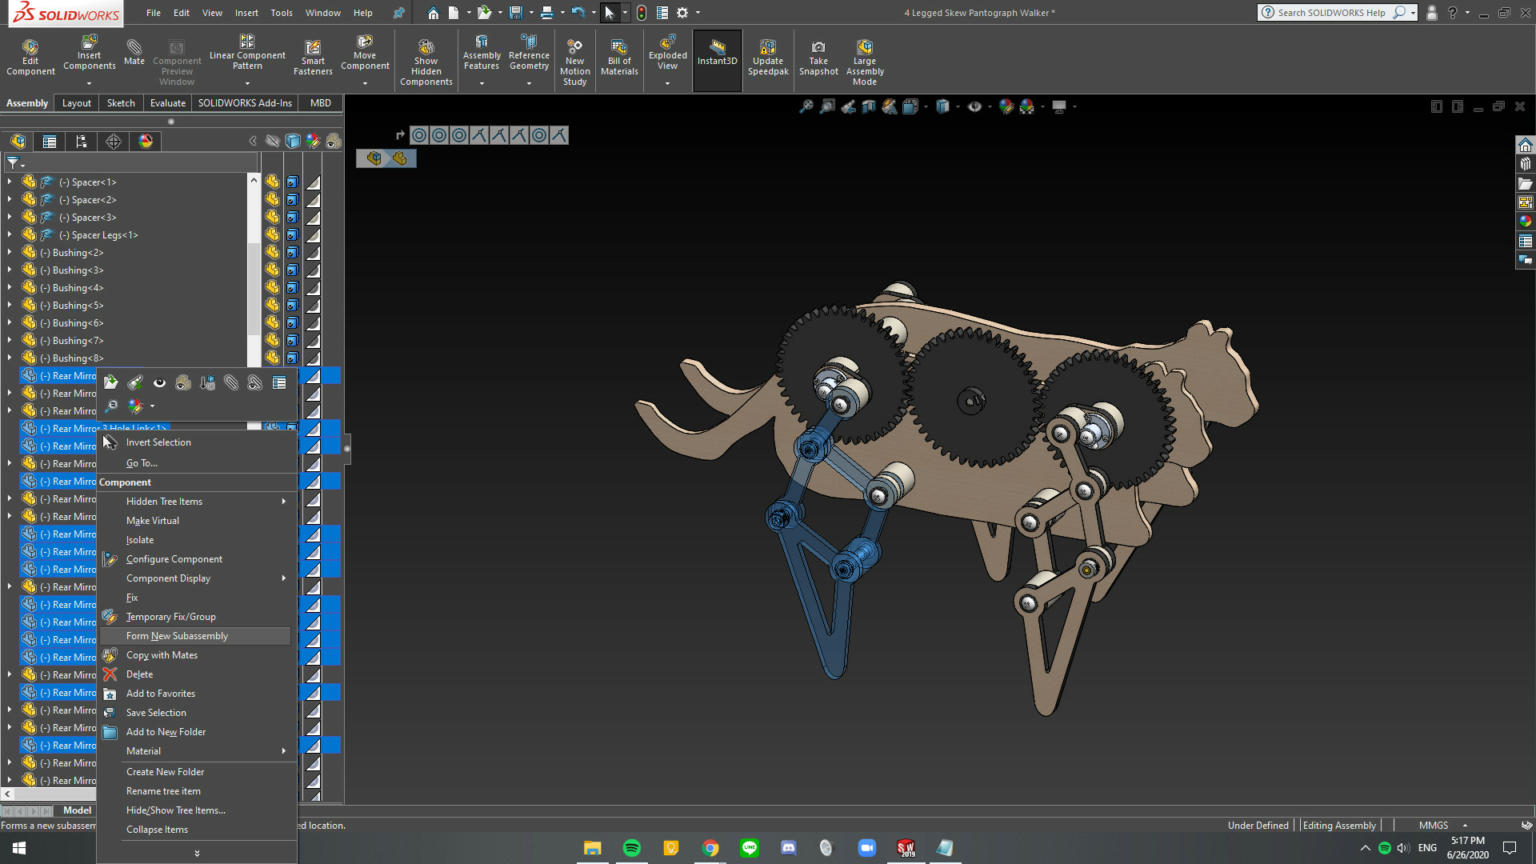Open Spotify from taskbar

point(632,848)
